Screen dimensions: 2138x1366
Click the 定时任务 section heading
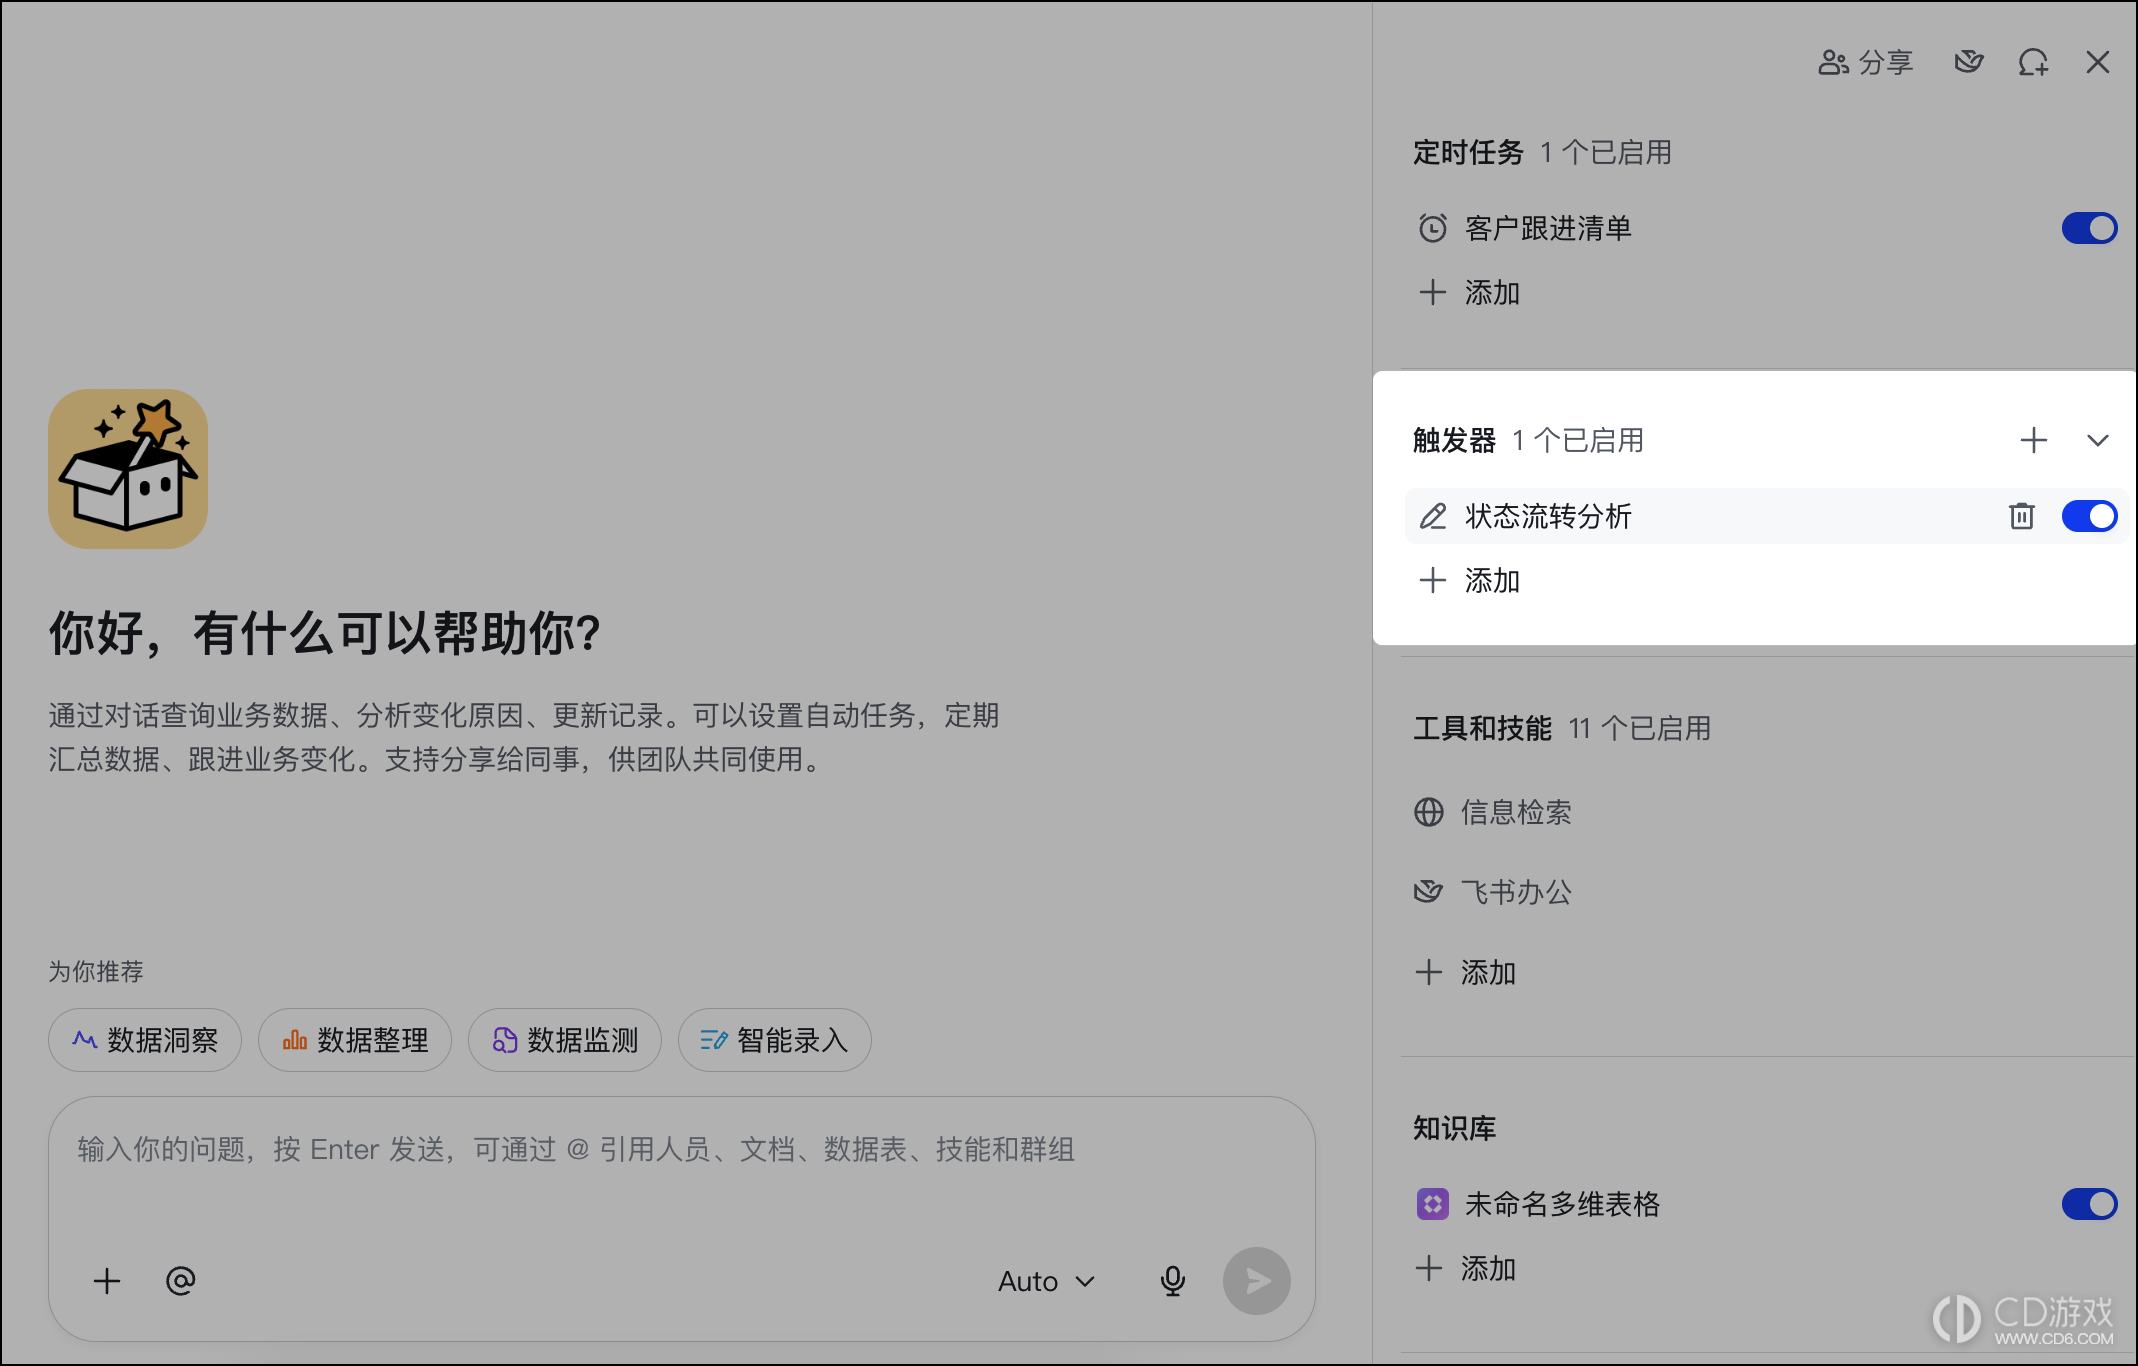click(1468, 152)
